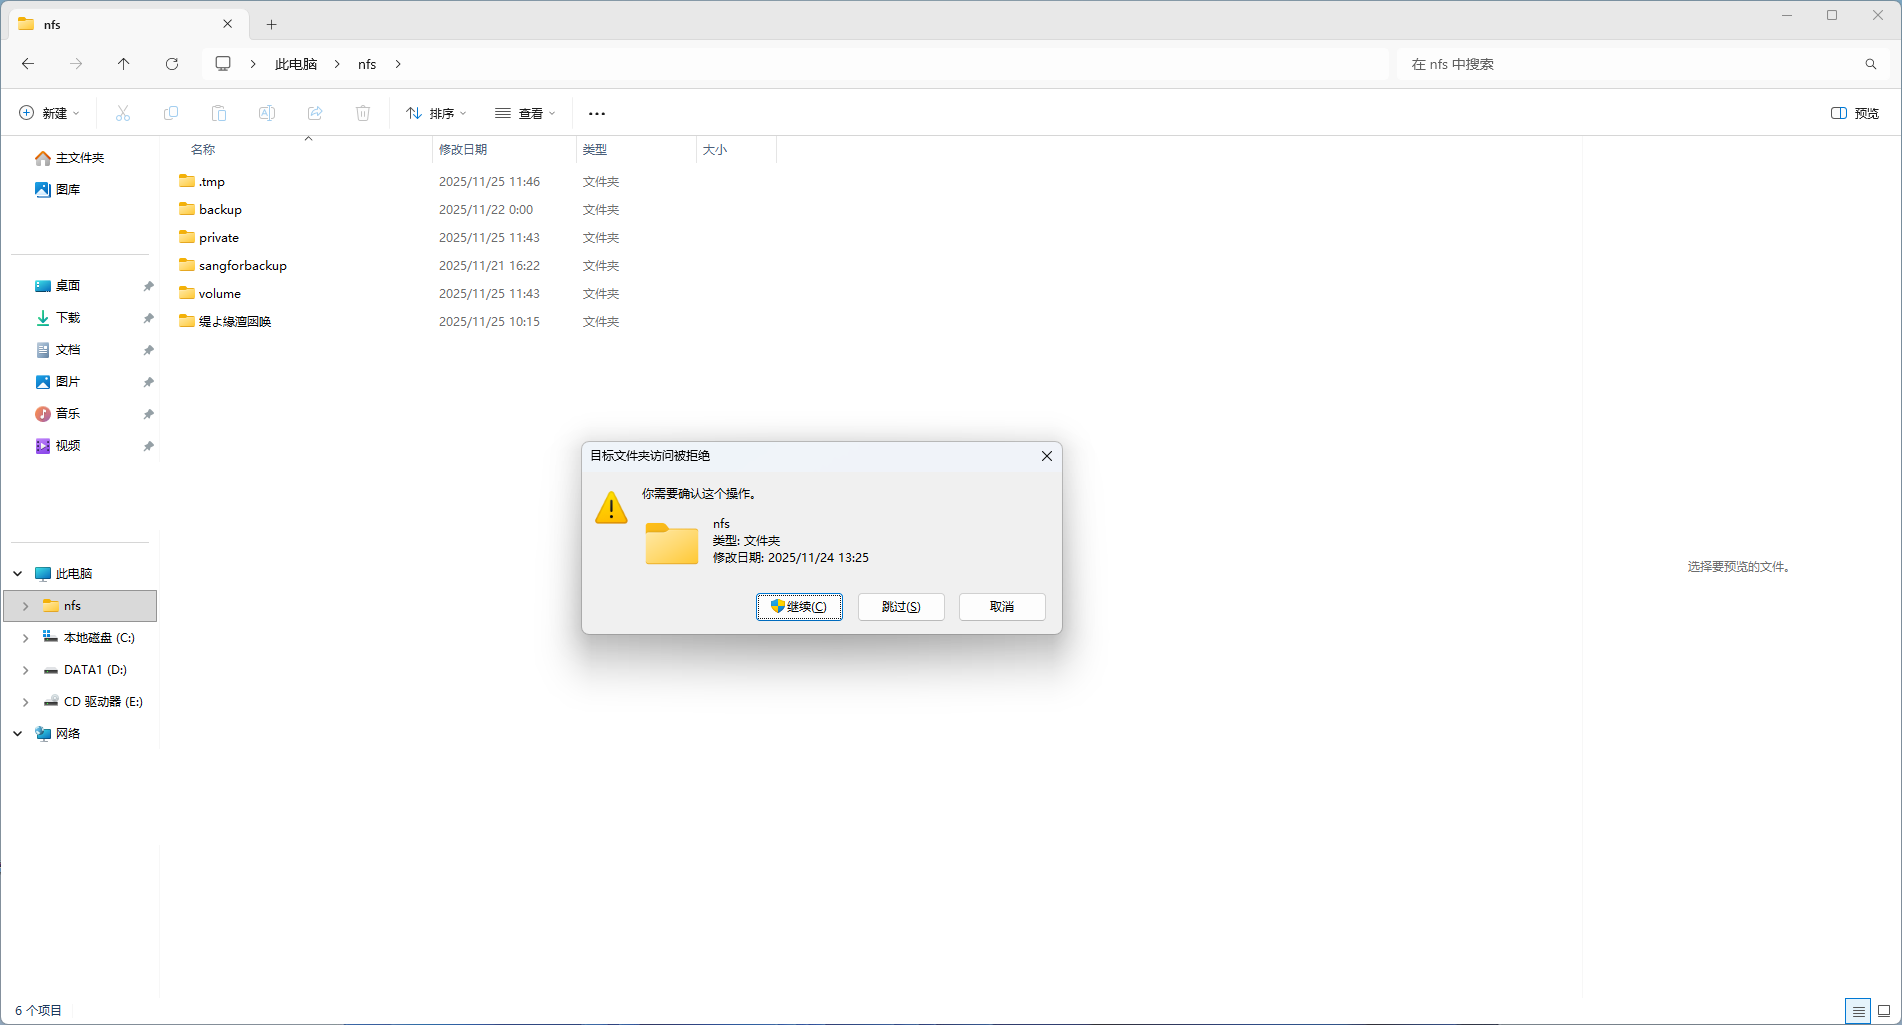Click nfs breadcrumb in address bar

coord(367,64)
